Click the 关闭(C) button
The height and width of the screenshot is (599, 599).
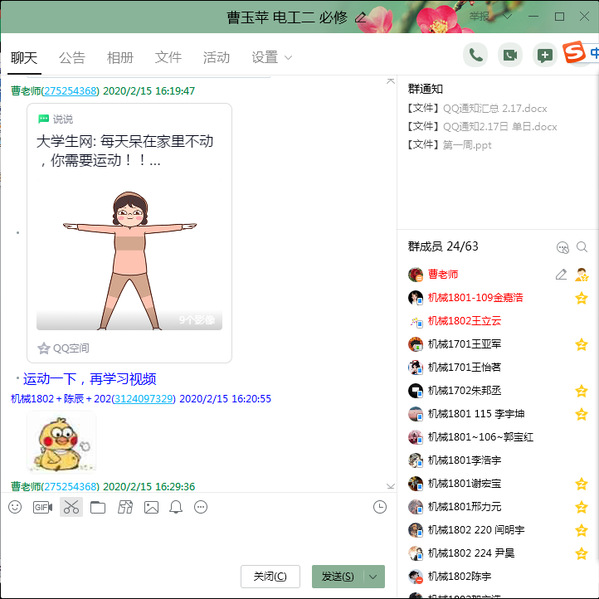coord(270,576)
